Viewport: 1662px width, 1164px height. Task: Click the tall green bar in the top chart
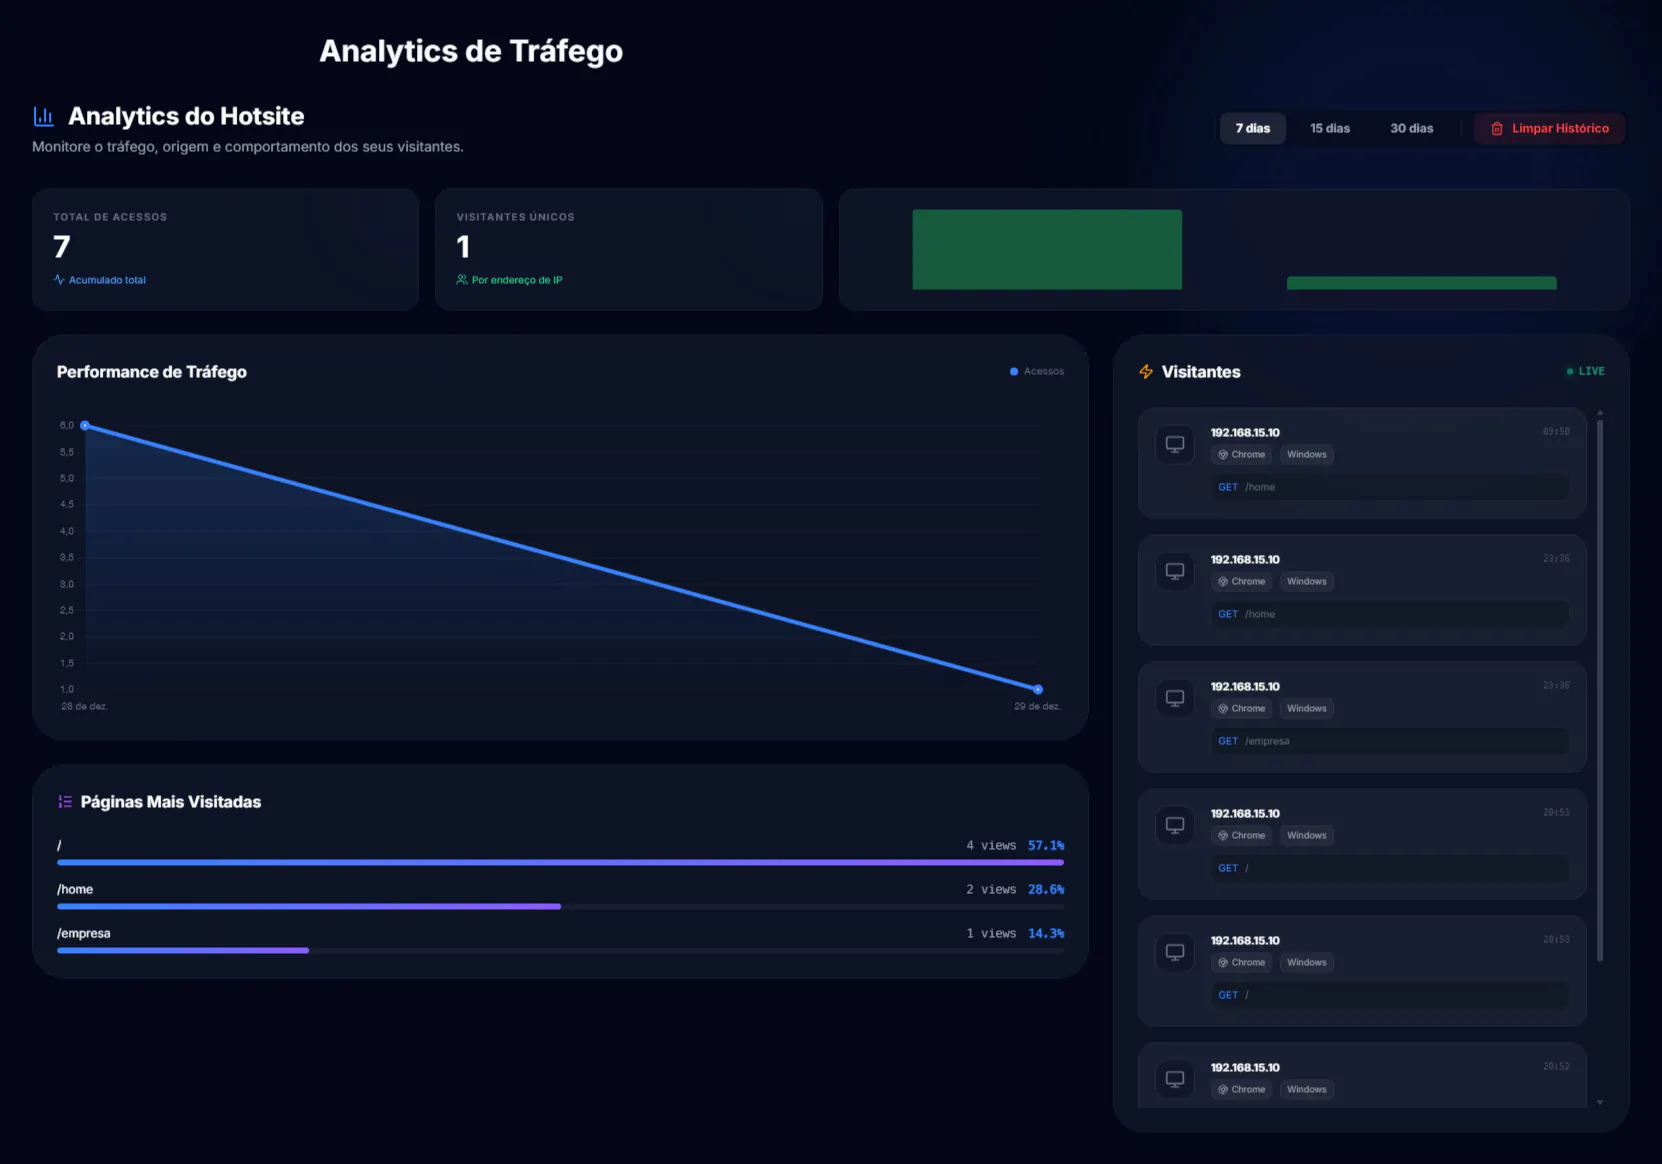click(x=1046, y=249)
